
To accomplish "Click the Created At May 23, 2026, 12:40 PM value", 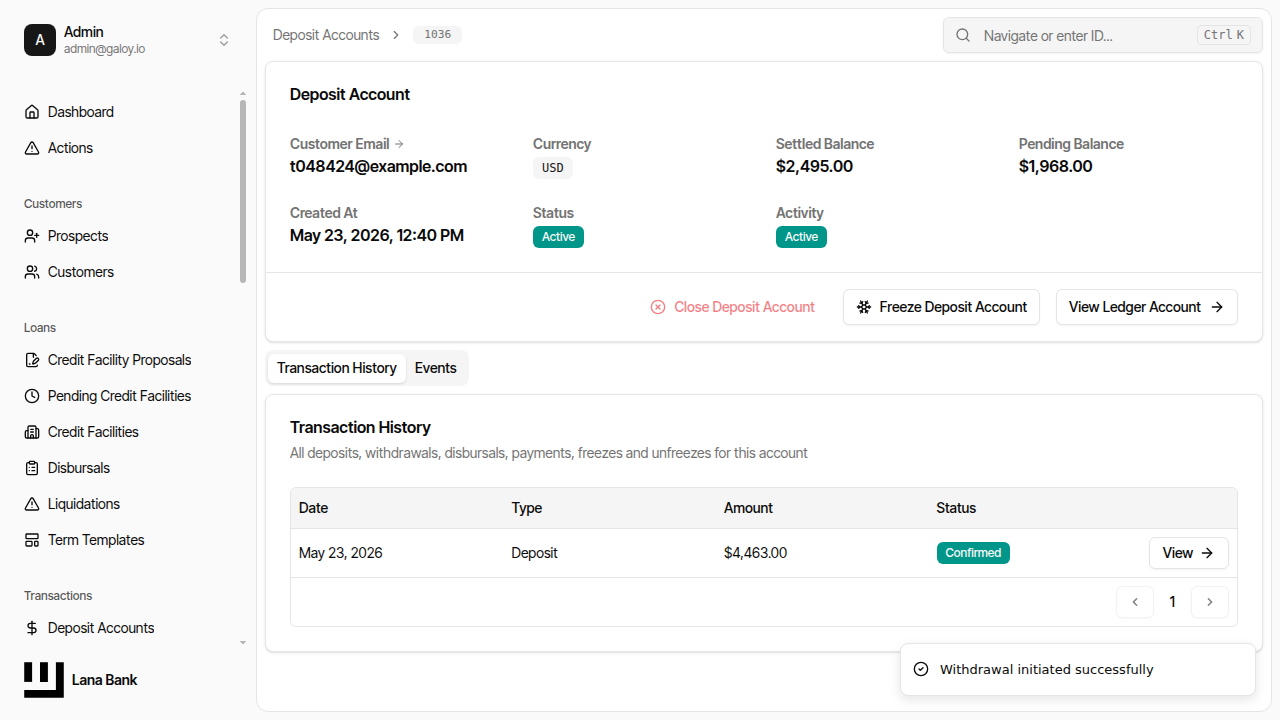I will click(377, 236).
